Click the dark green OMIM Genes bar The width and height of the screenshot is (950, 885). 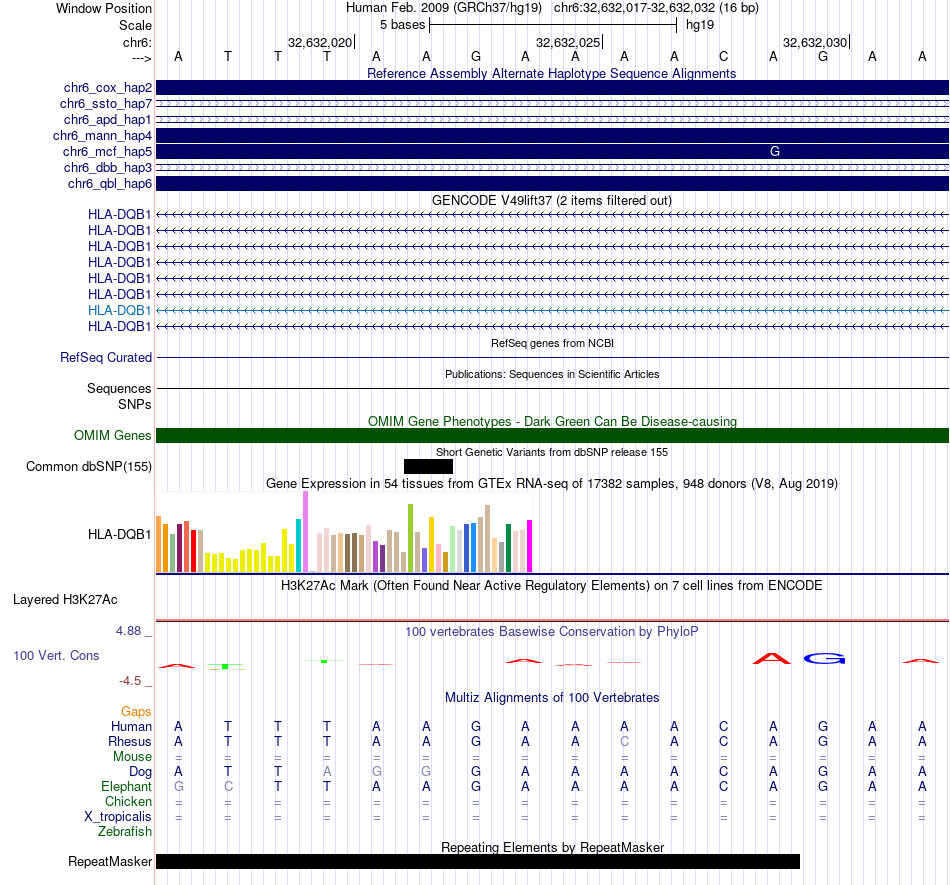552,436
